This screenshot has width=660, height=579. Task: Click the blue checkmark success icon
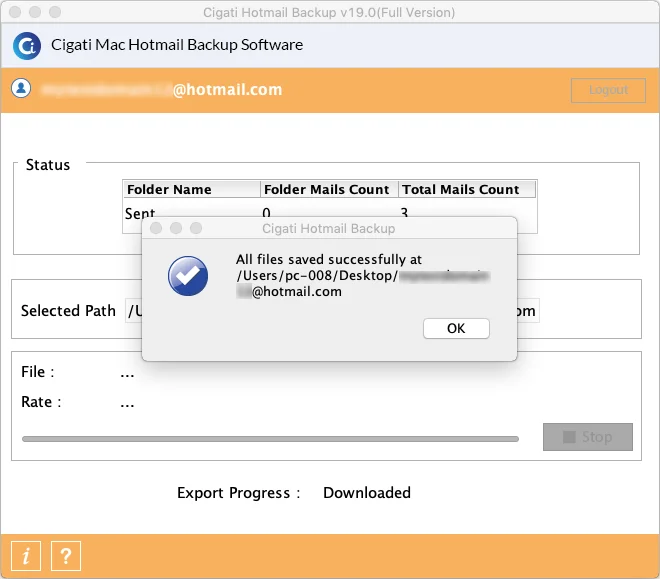pyautogui.click(x=188, y=276)
